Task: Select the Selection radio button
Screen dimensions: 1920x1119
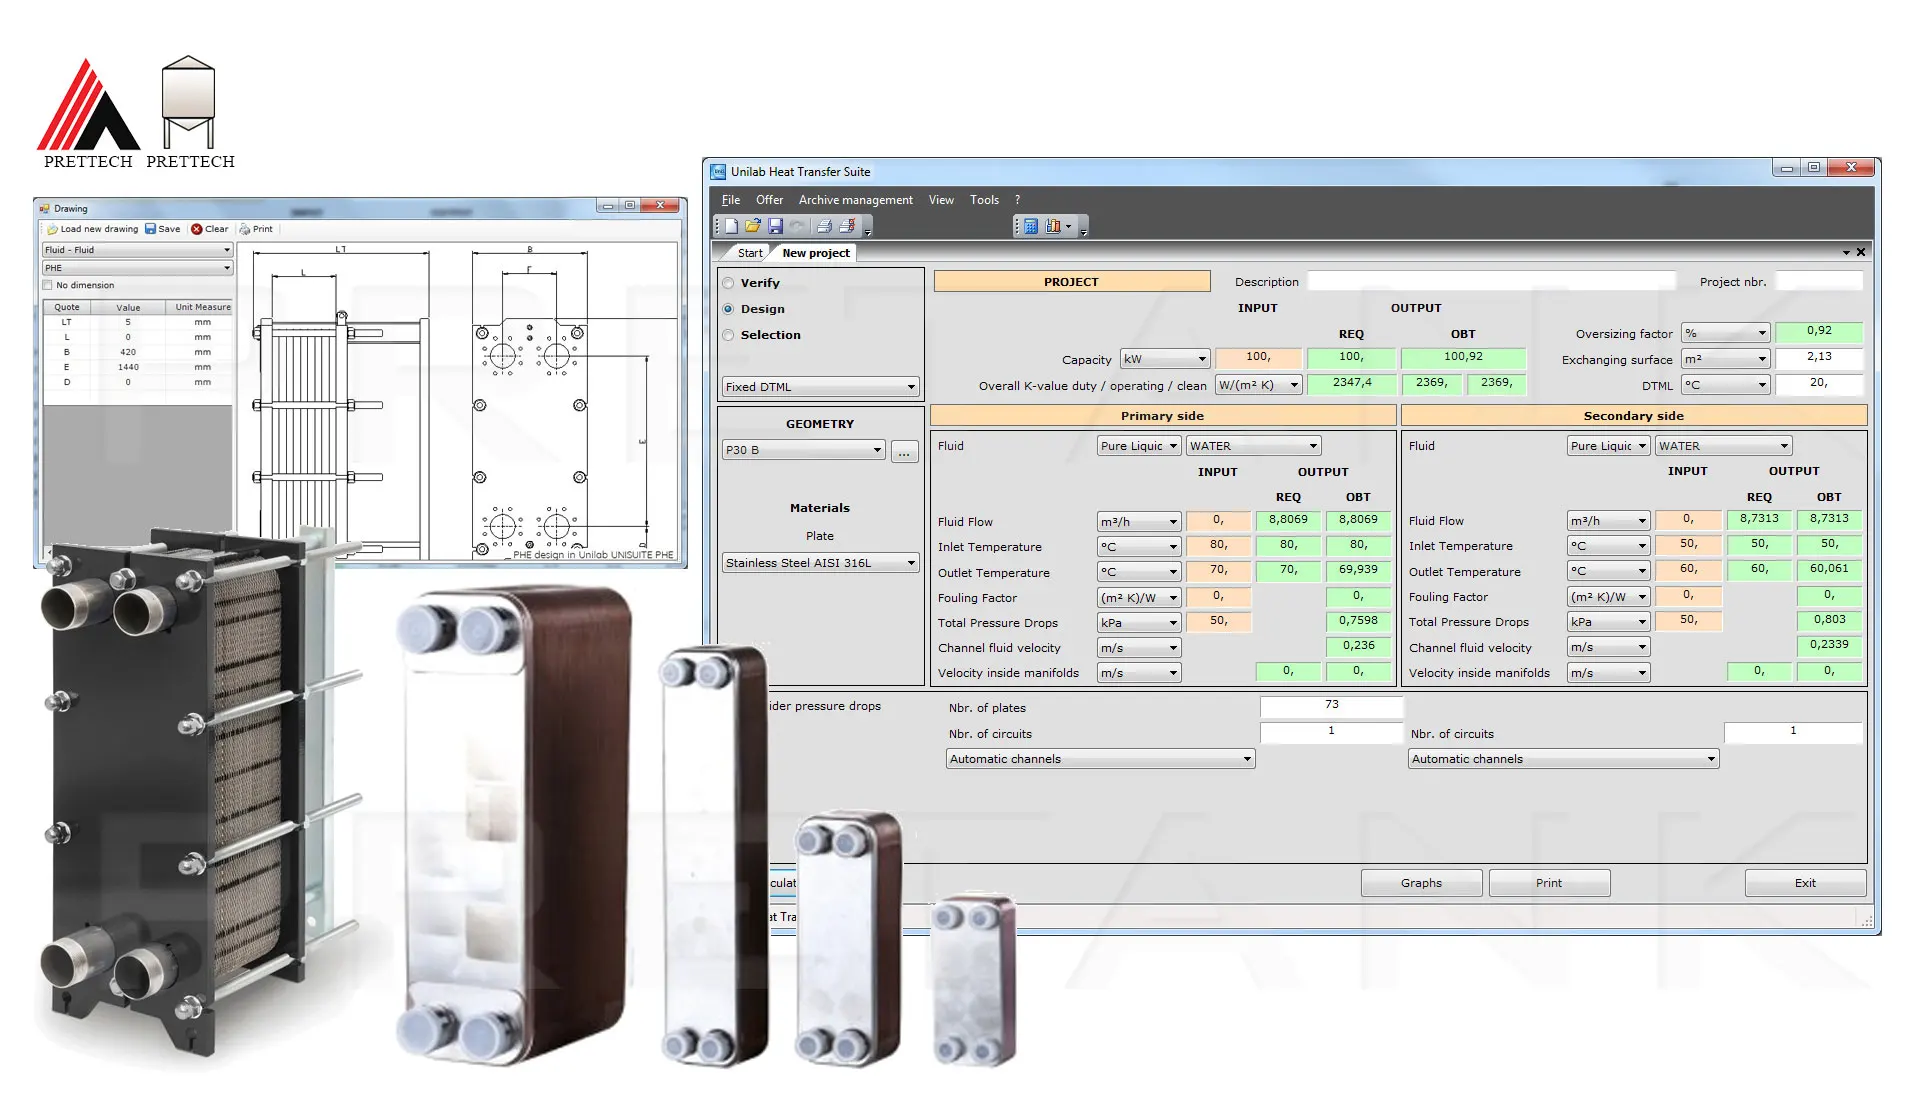Action: [728, 335]
